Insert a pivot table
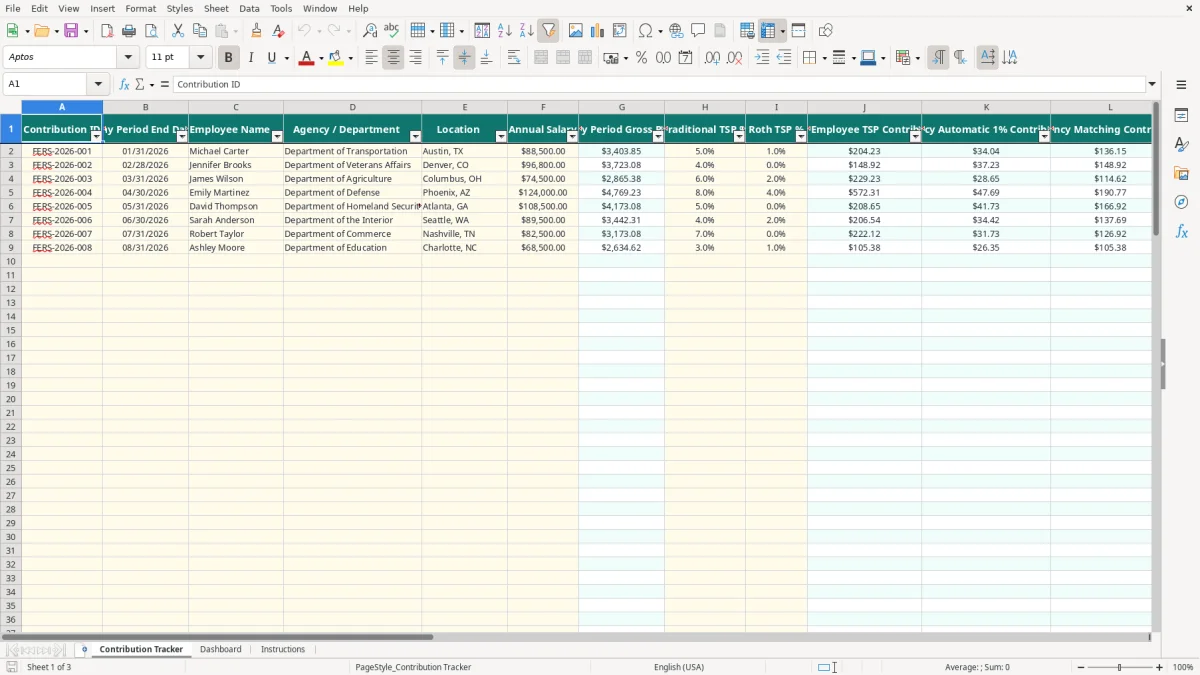 tap(619, 31)
